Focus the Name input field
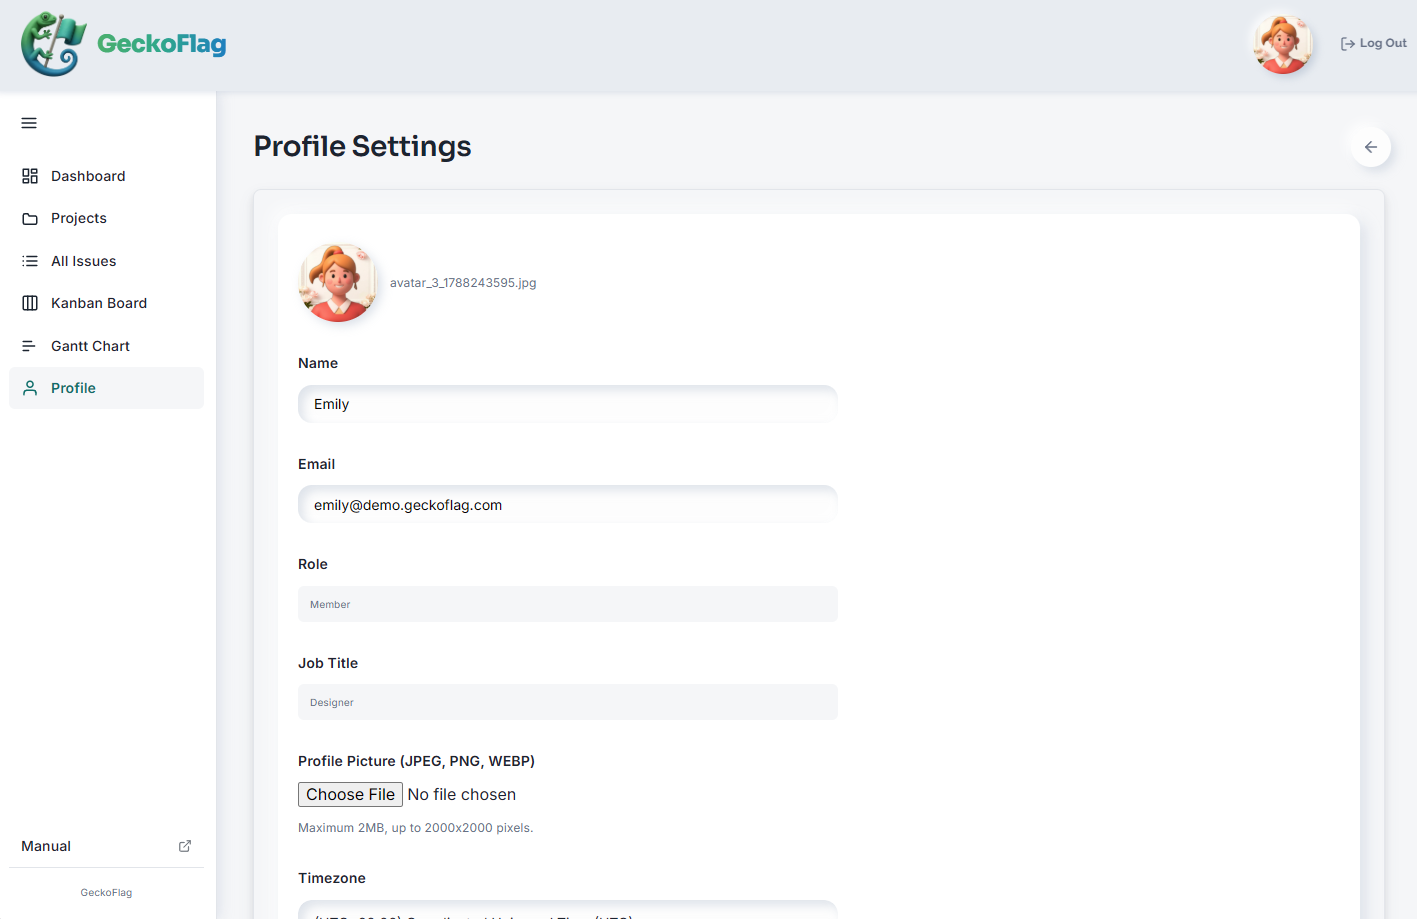 (x=568, y=404)
